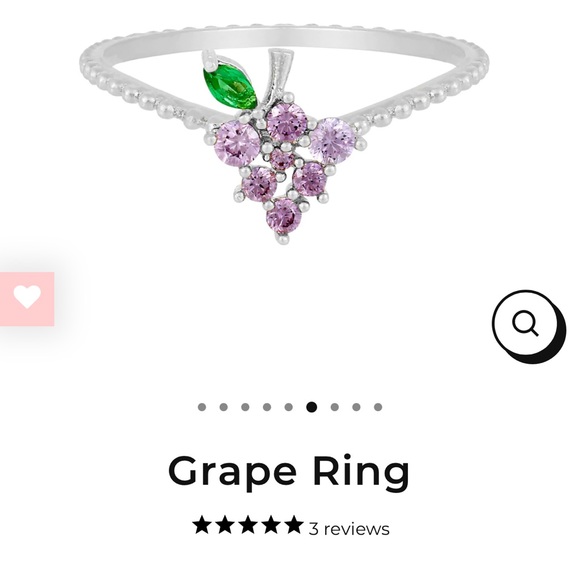Click the second rating star
Viewport: 580px width, 580px height.
click(x=225, y=525)
